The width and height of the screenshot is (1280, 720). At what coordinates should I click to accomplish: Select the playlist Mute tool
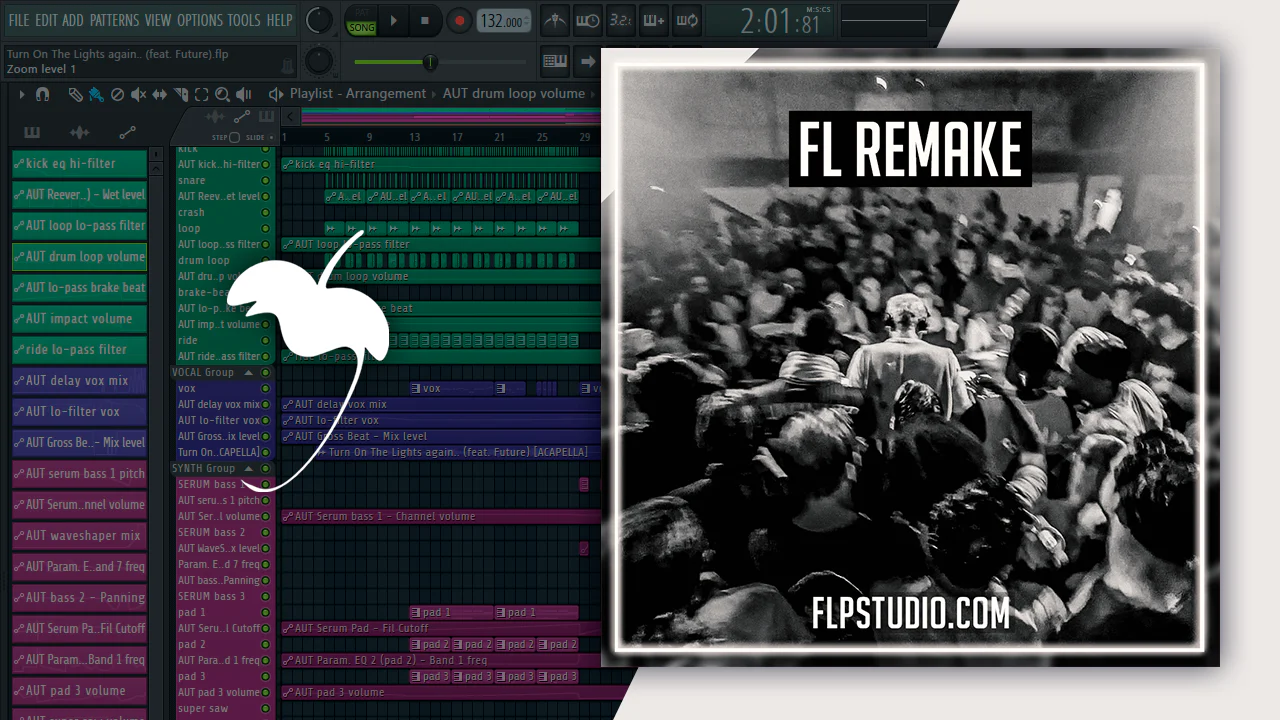(x=138, y=94)
